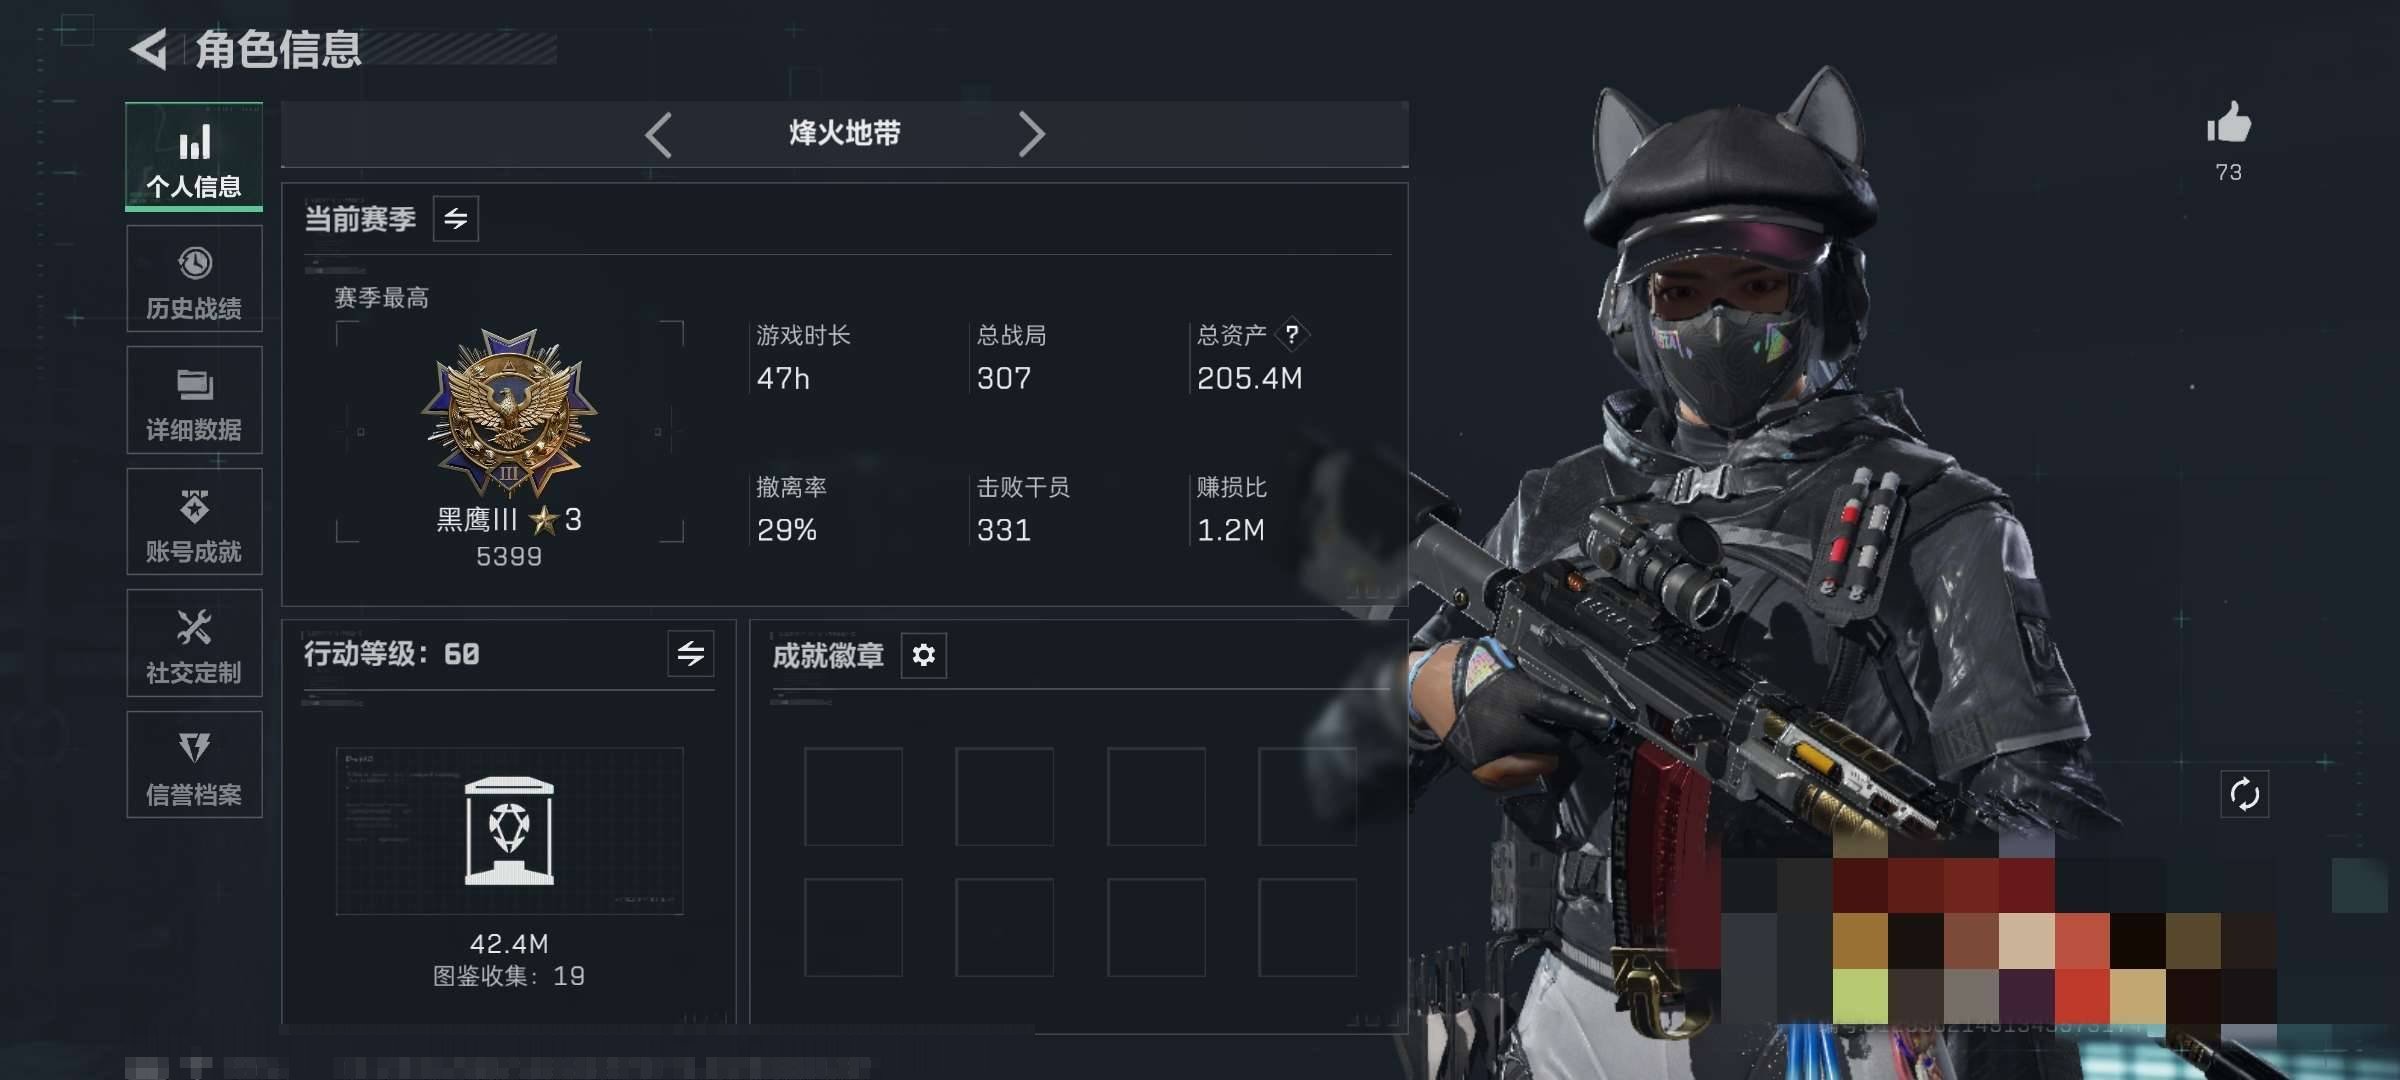The width and height of the screenshot is (2400, 1080).
Task: Switch to the next game mode with the right chevron
Action: pos(1031,134)
